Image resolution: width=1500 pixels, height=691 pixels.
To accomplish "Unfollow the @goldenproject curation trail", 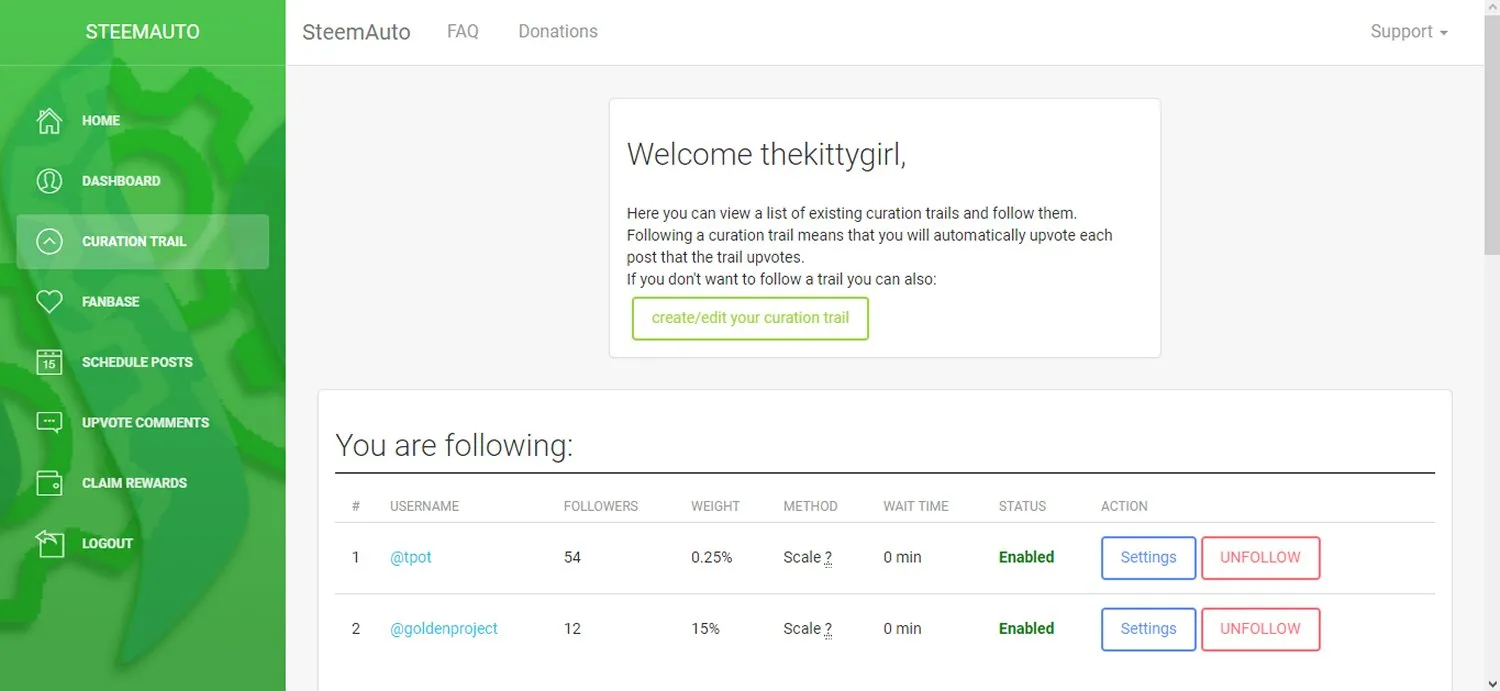I will coord(1260,629).
